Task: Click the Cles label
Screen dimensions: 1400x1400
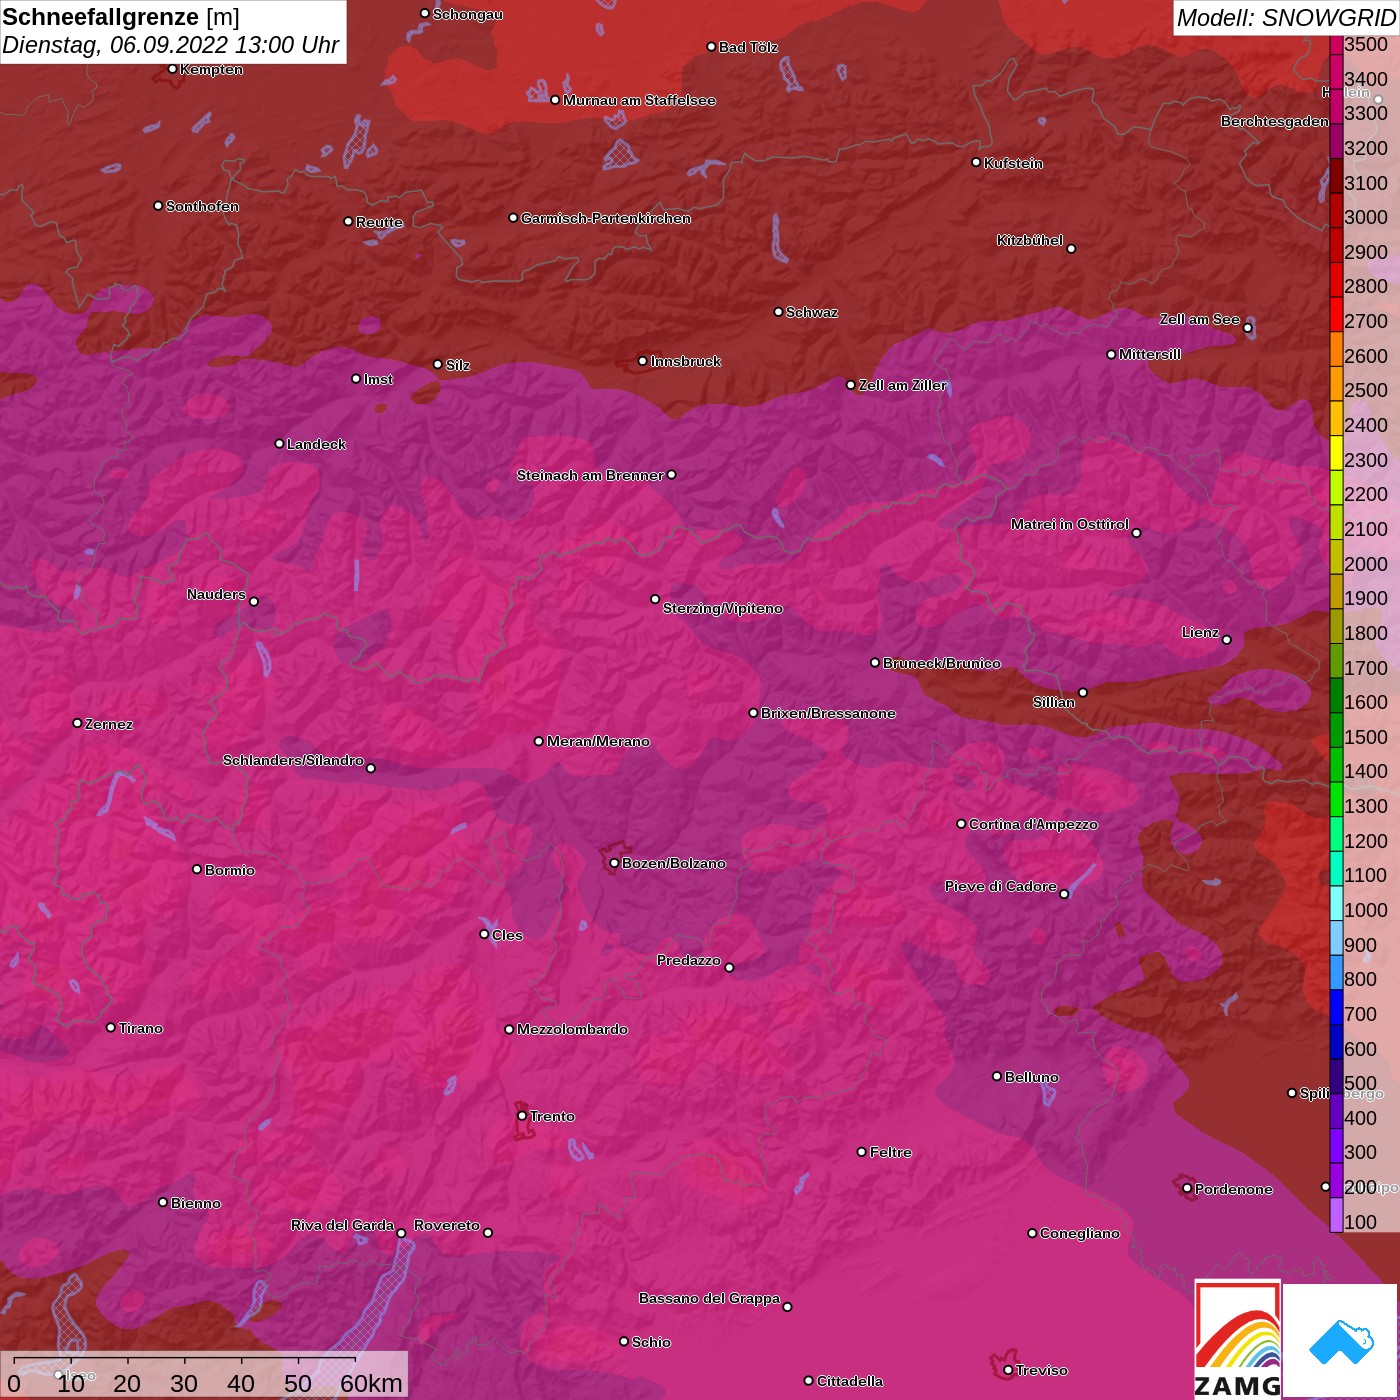Action: 507,935
